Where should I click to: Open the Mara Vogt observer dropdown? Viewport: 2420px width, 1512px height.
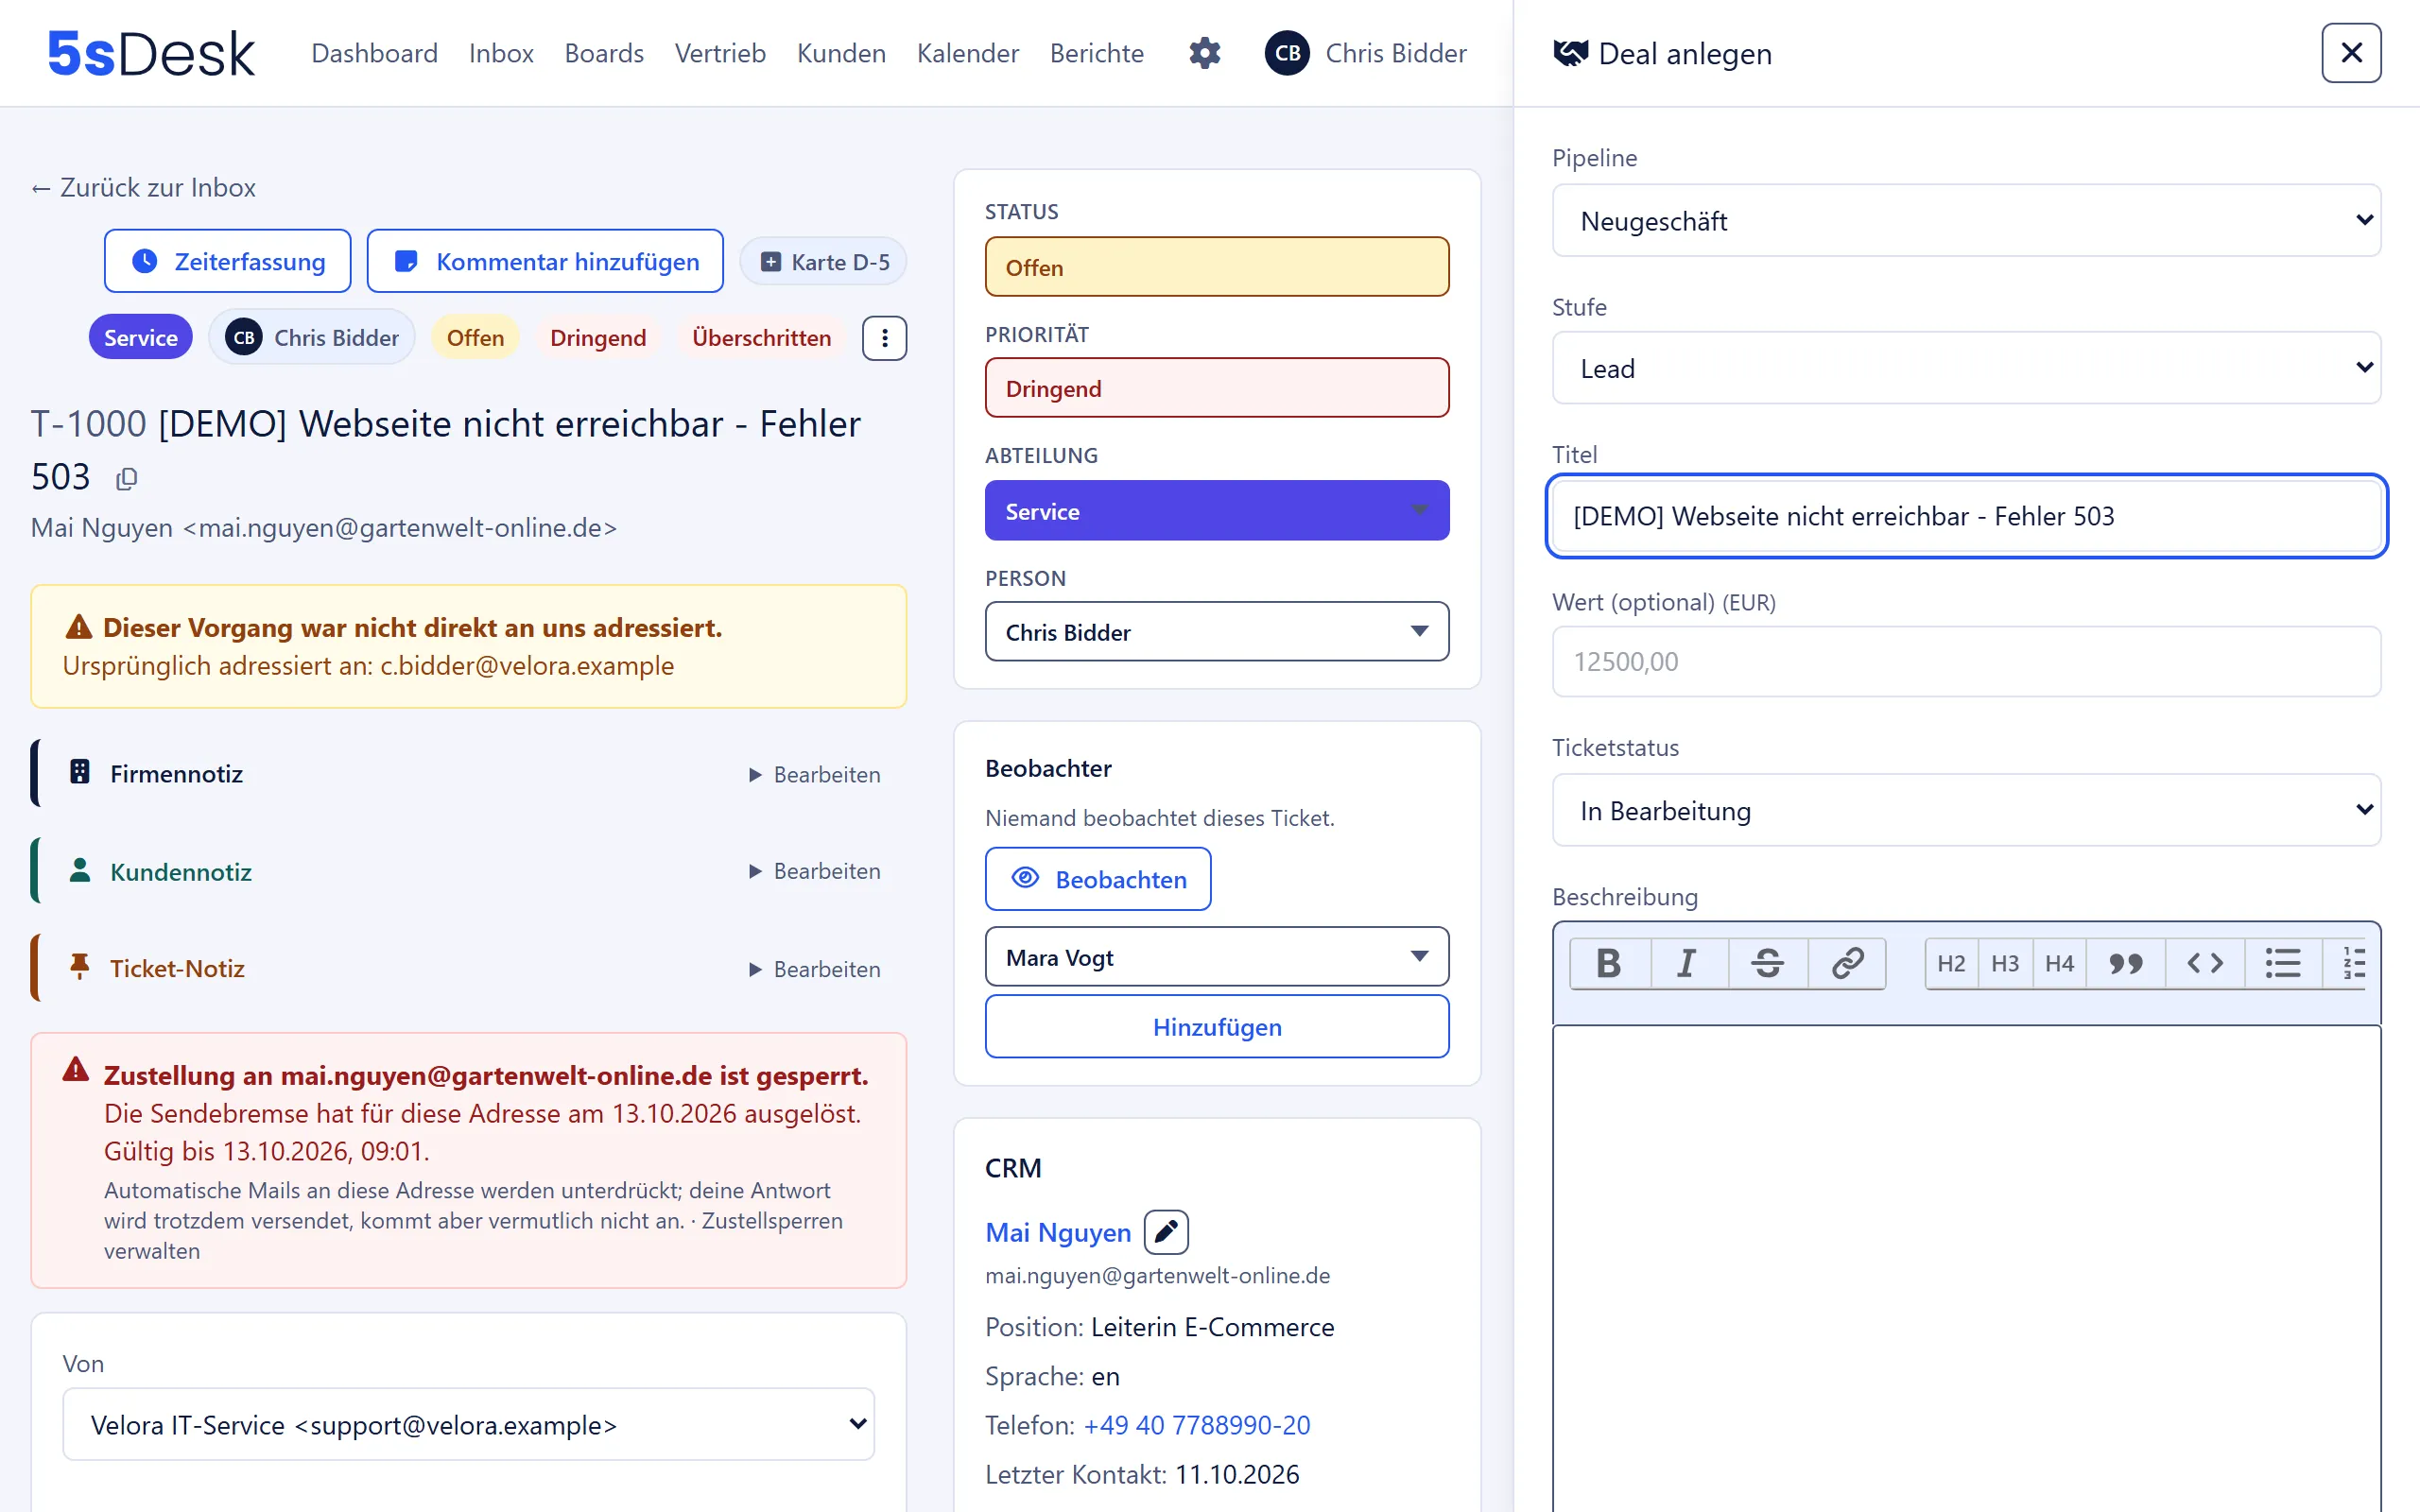tap(1217, 957)
